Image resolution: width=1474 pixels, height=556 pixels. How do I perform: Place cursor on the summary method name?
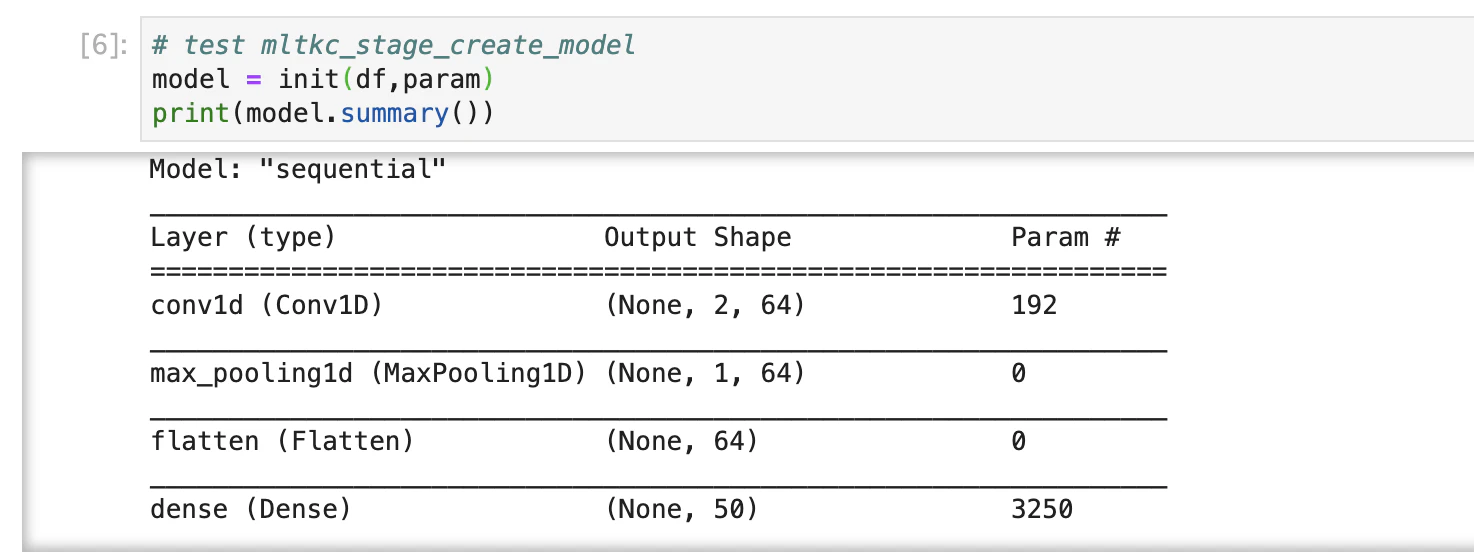(393, 113)
